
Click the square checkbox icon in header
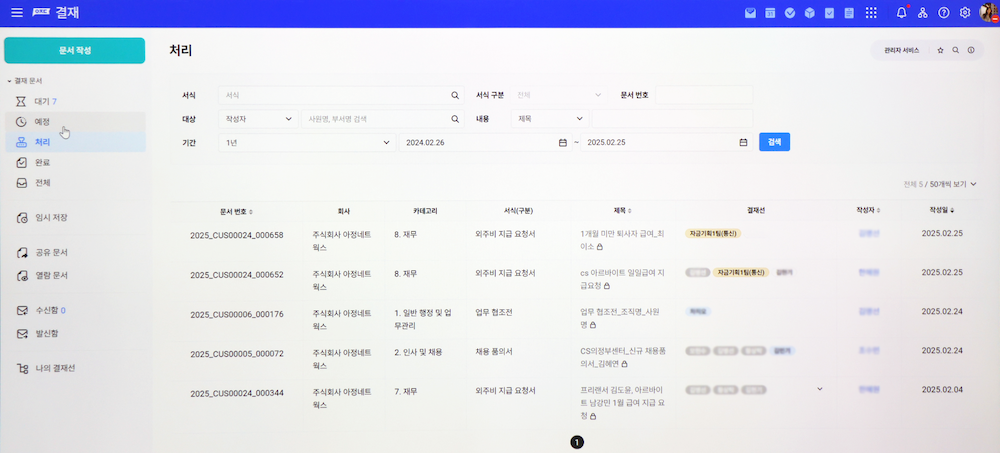click(829, 13)
